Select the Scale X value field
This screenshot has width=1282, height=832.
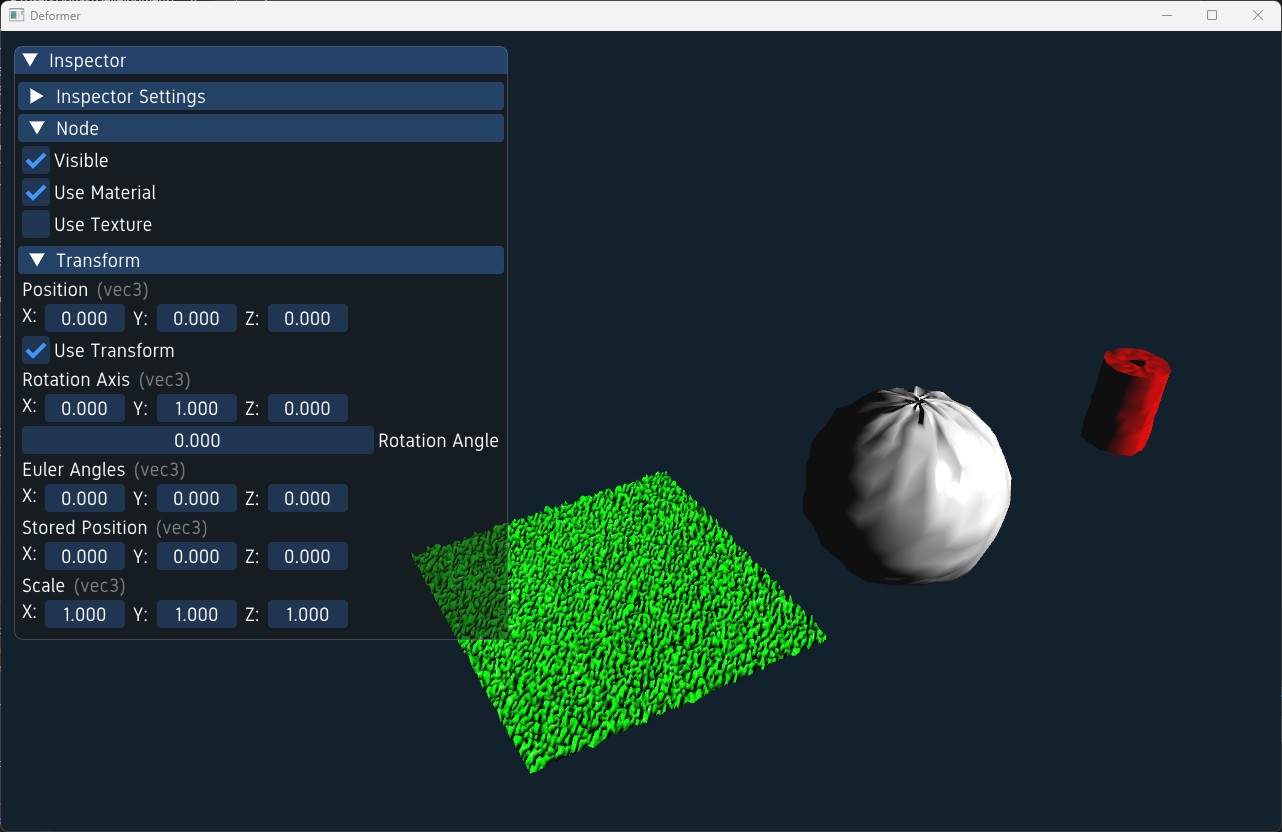(85, 615)
